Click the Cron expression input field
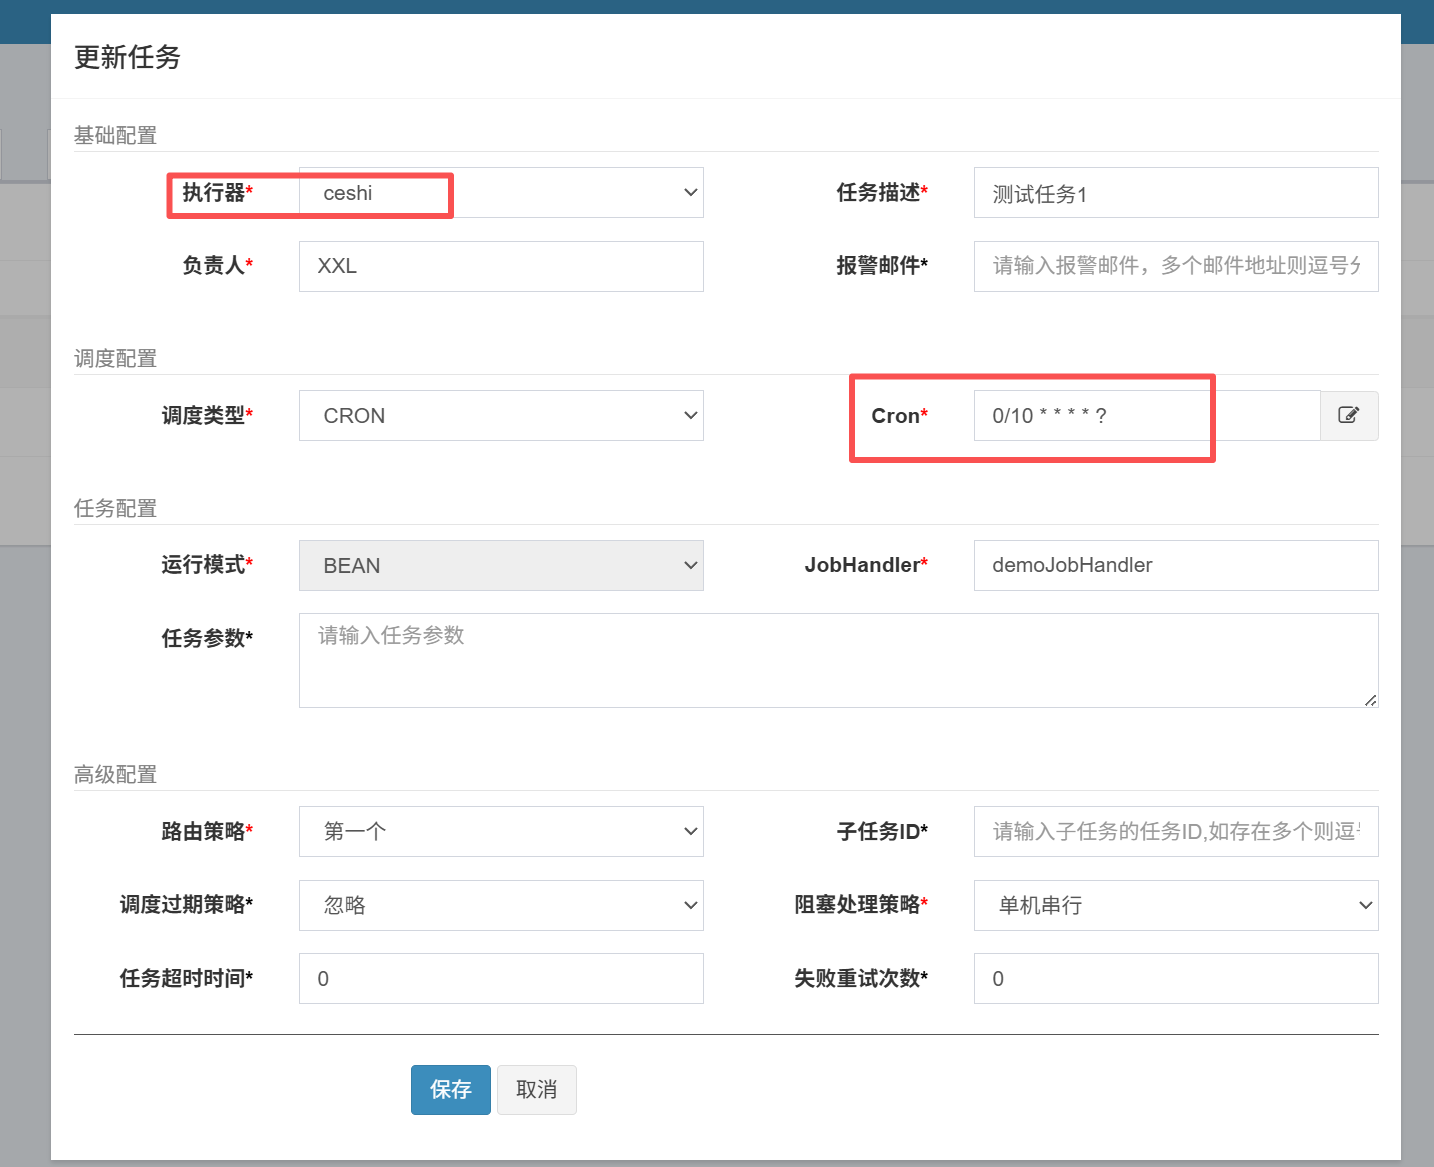Viewport: 1434px width, 1167px height. point(1145,416)
